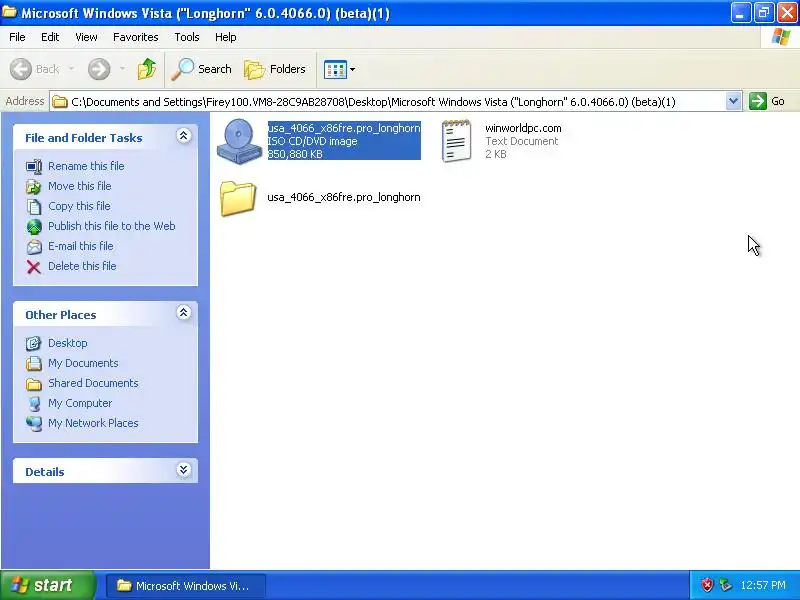Click the red security shield tray icon
Screen dimensions: 800x600
[x=707, y=585]
